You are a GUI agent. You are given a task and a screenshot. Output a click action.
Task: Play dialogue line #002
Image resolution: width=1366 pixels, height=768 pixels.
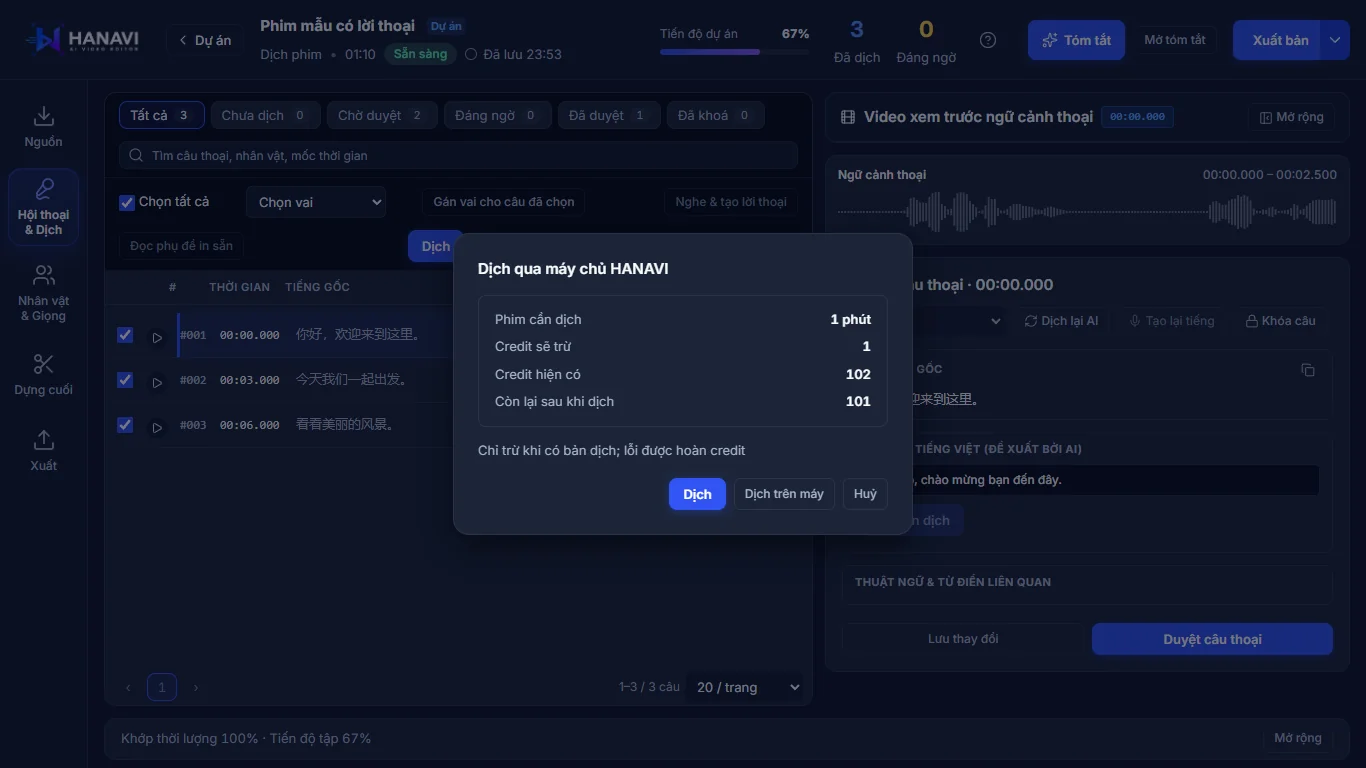click(x=157, y=382)
